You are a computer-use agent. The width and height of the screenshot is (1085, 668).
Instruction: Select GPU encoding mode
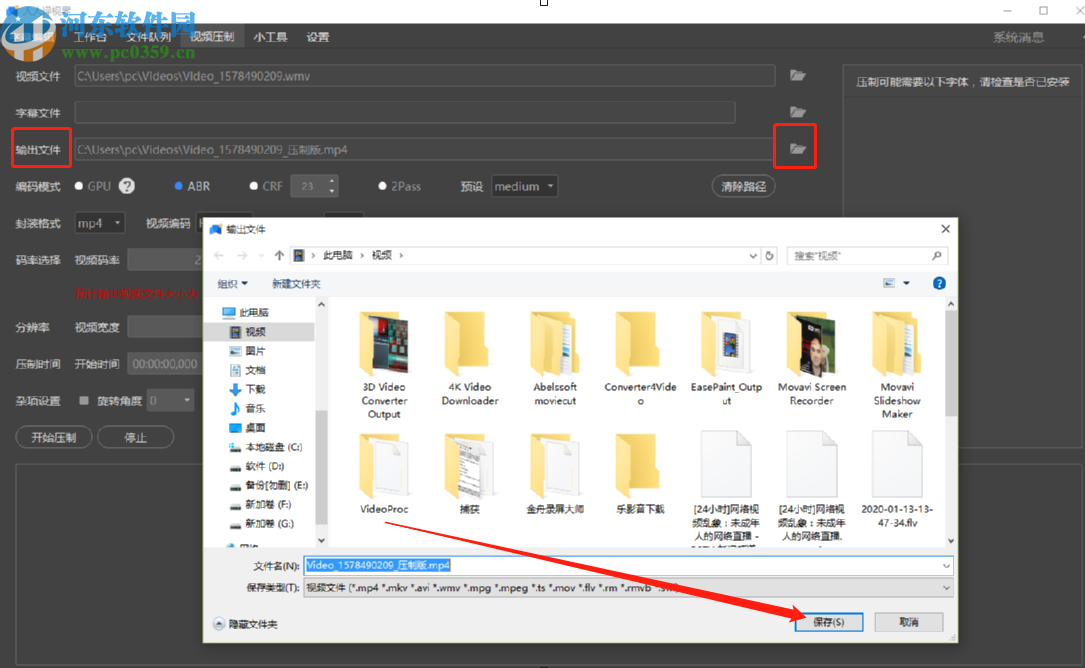pos(79,186)
